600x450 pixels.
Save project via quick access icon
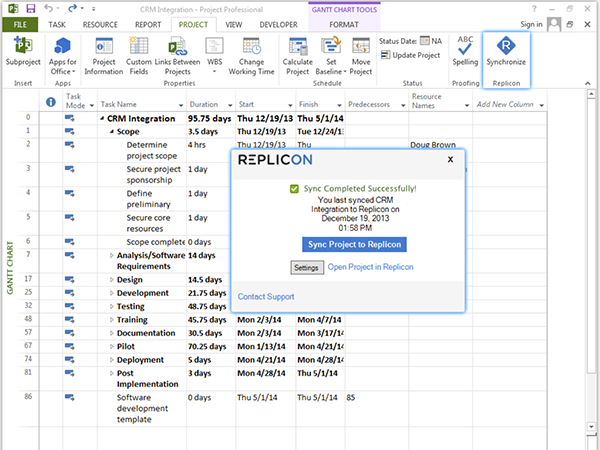click(x=30, y=8)
